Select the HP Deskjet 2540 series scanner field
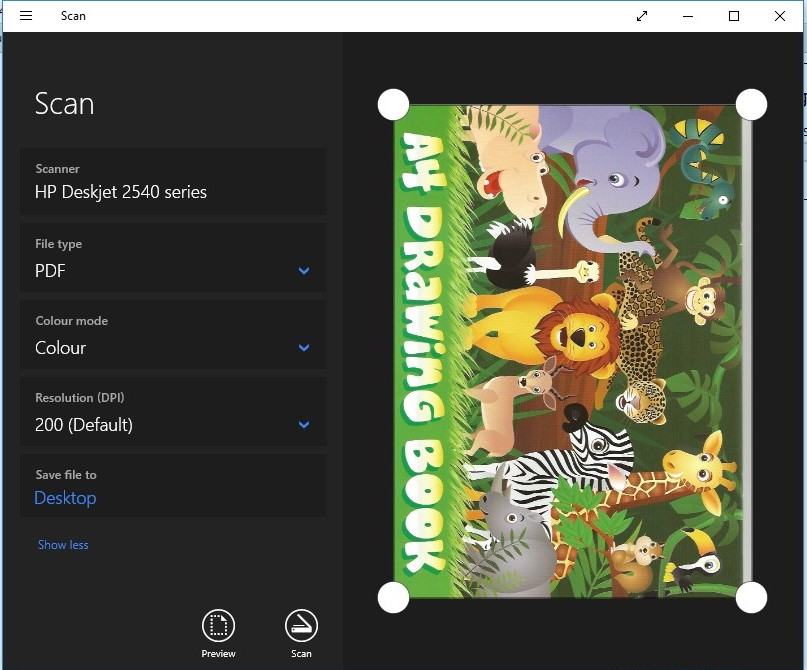This screenshot has height=670, width=807. click(x=173, y=182)
